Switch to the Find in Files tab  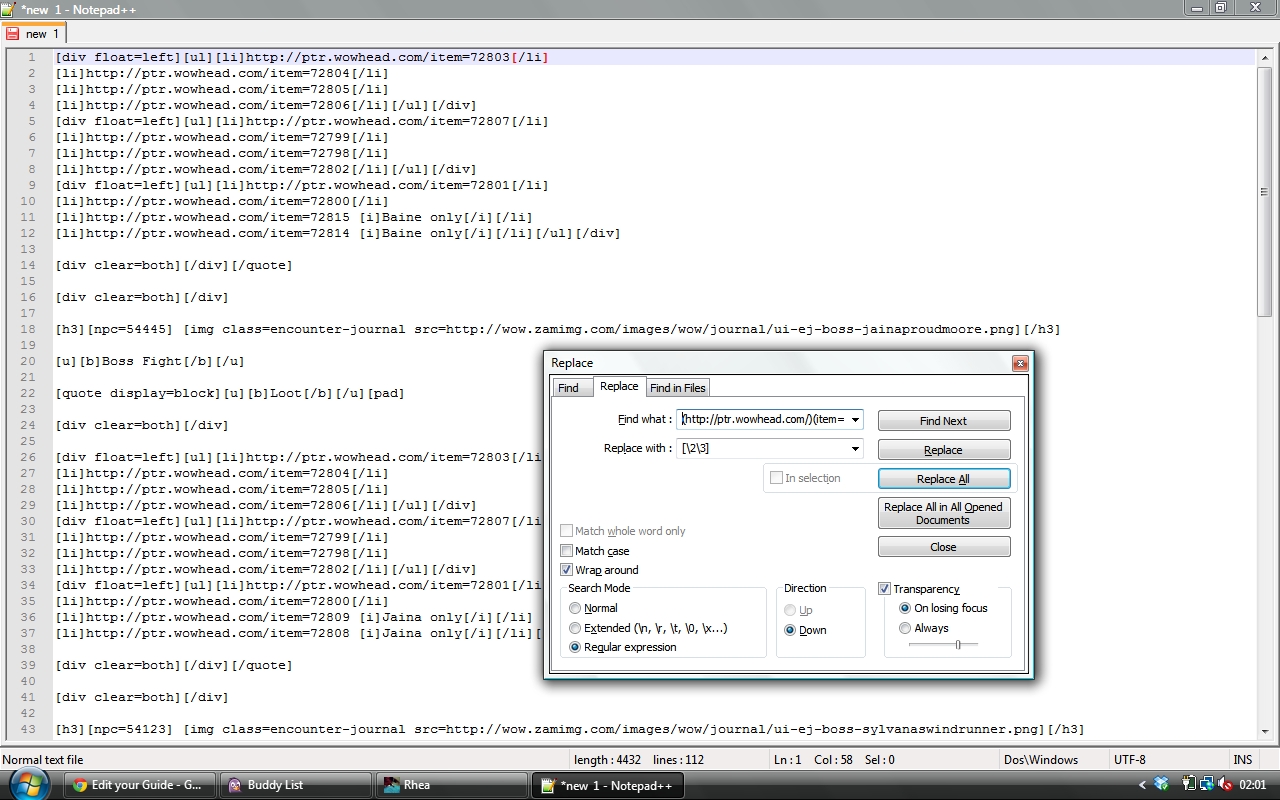click(x=678, y=388)
